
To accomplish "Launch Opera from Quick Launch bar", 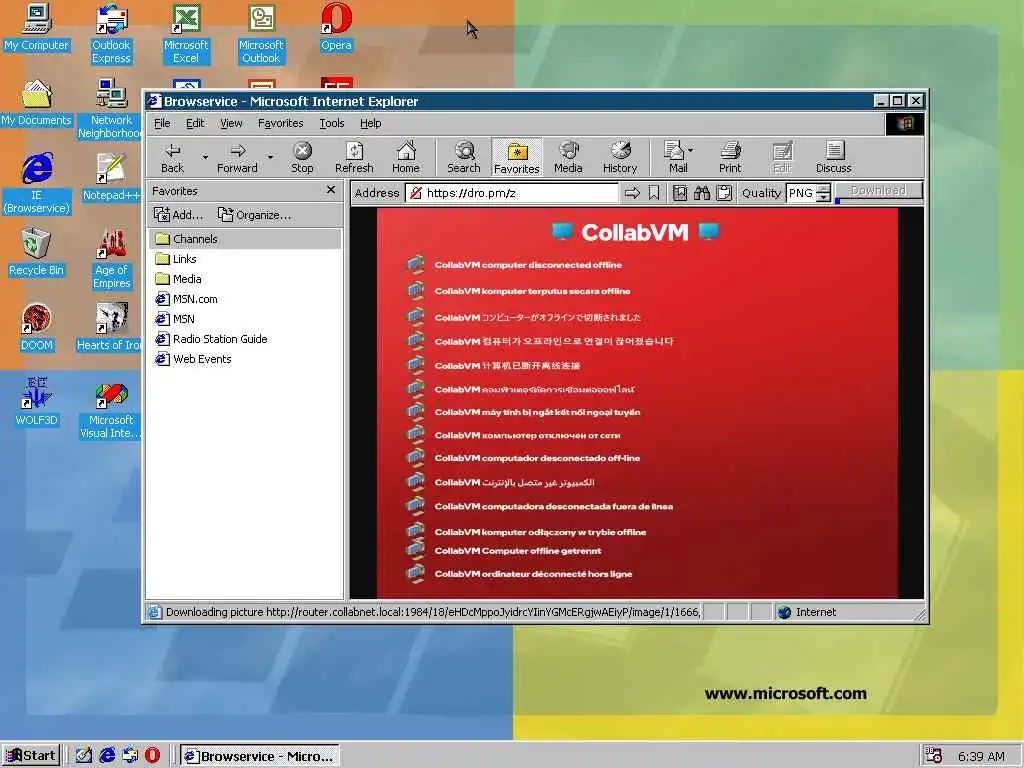I will tap(152, 756).
